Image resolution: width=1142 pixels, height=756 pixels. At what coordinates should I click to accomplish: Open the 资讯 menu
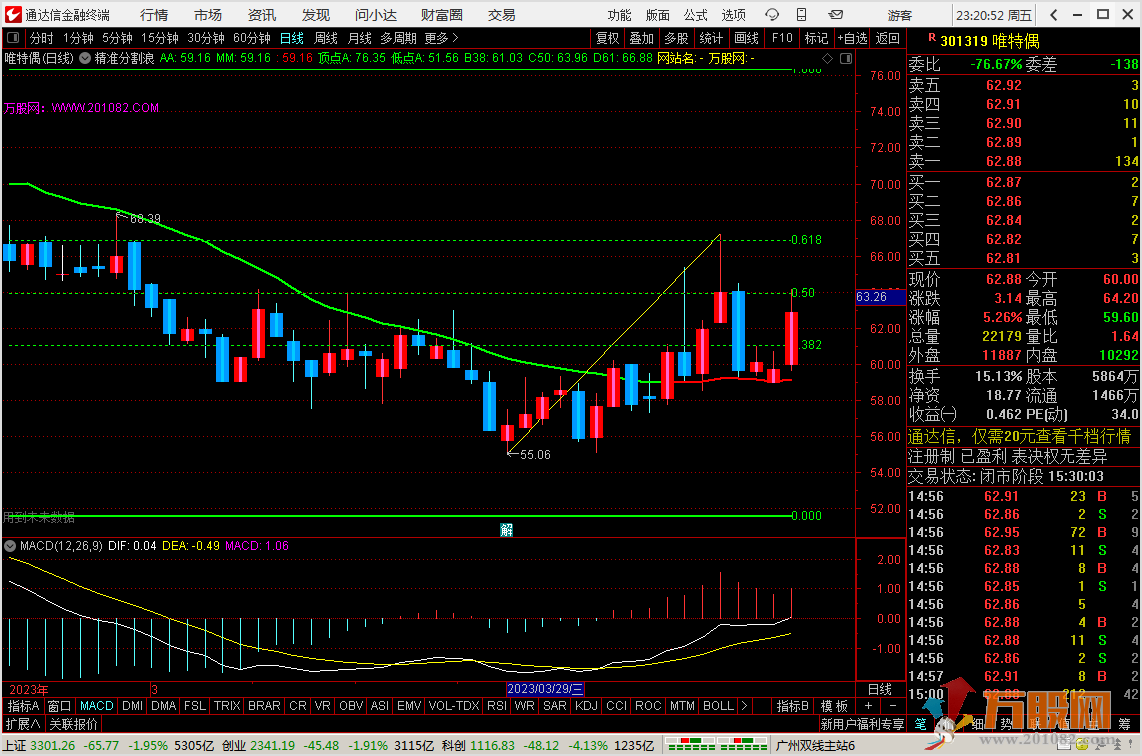[x=261, y=15]
